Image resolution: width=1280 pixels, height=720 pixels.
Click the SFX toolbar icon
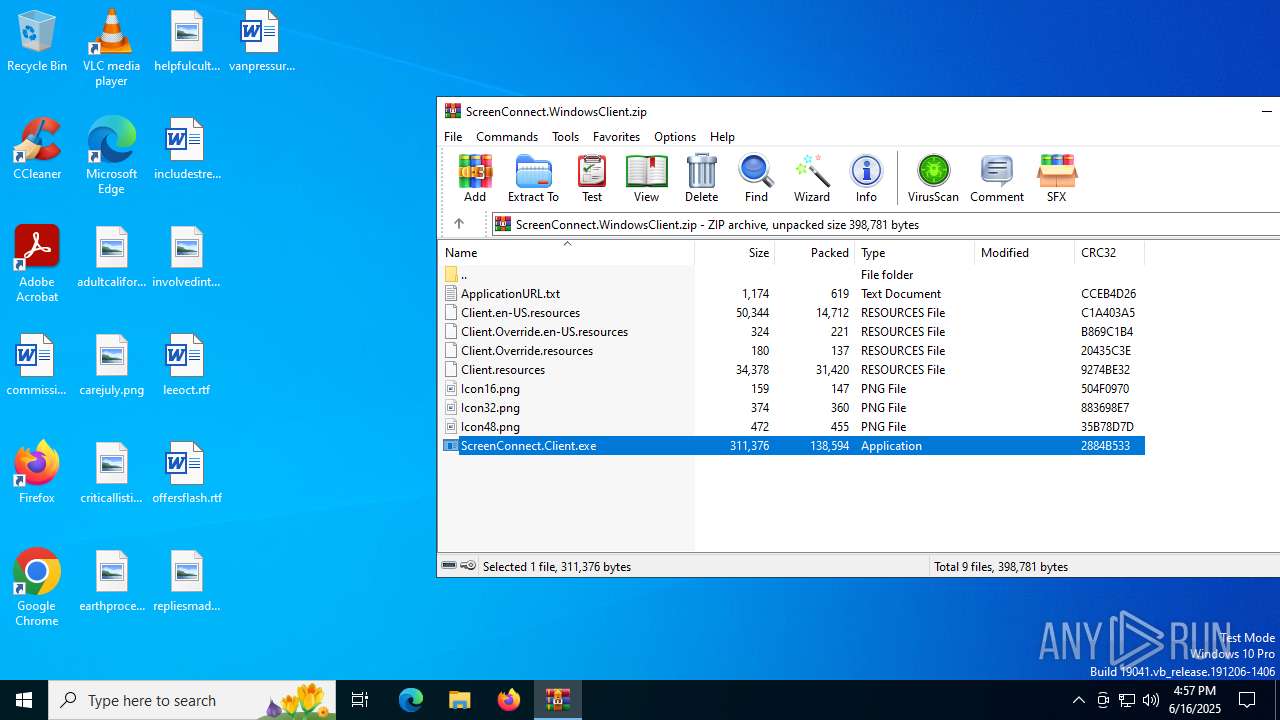coord(1056,179)
